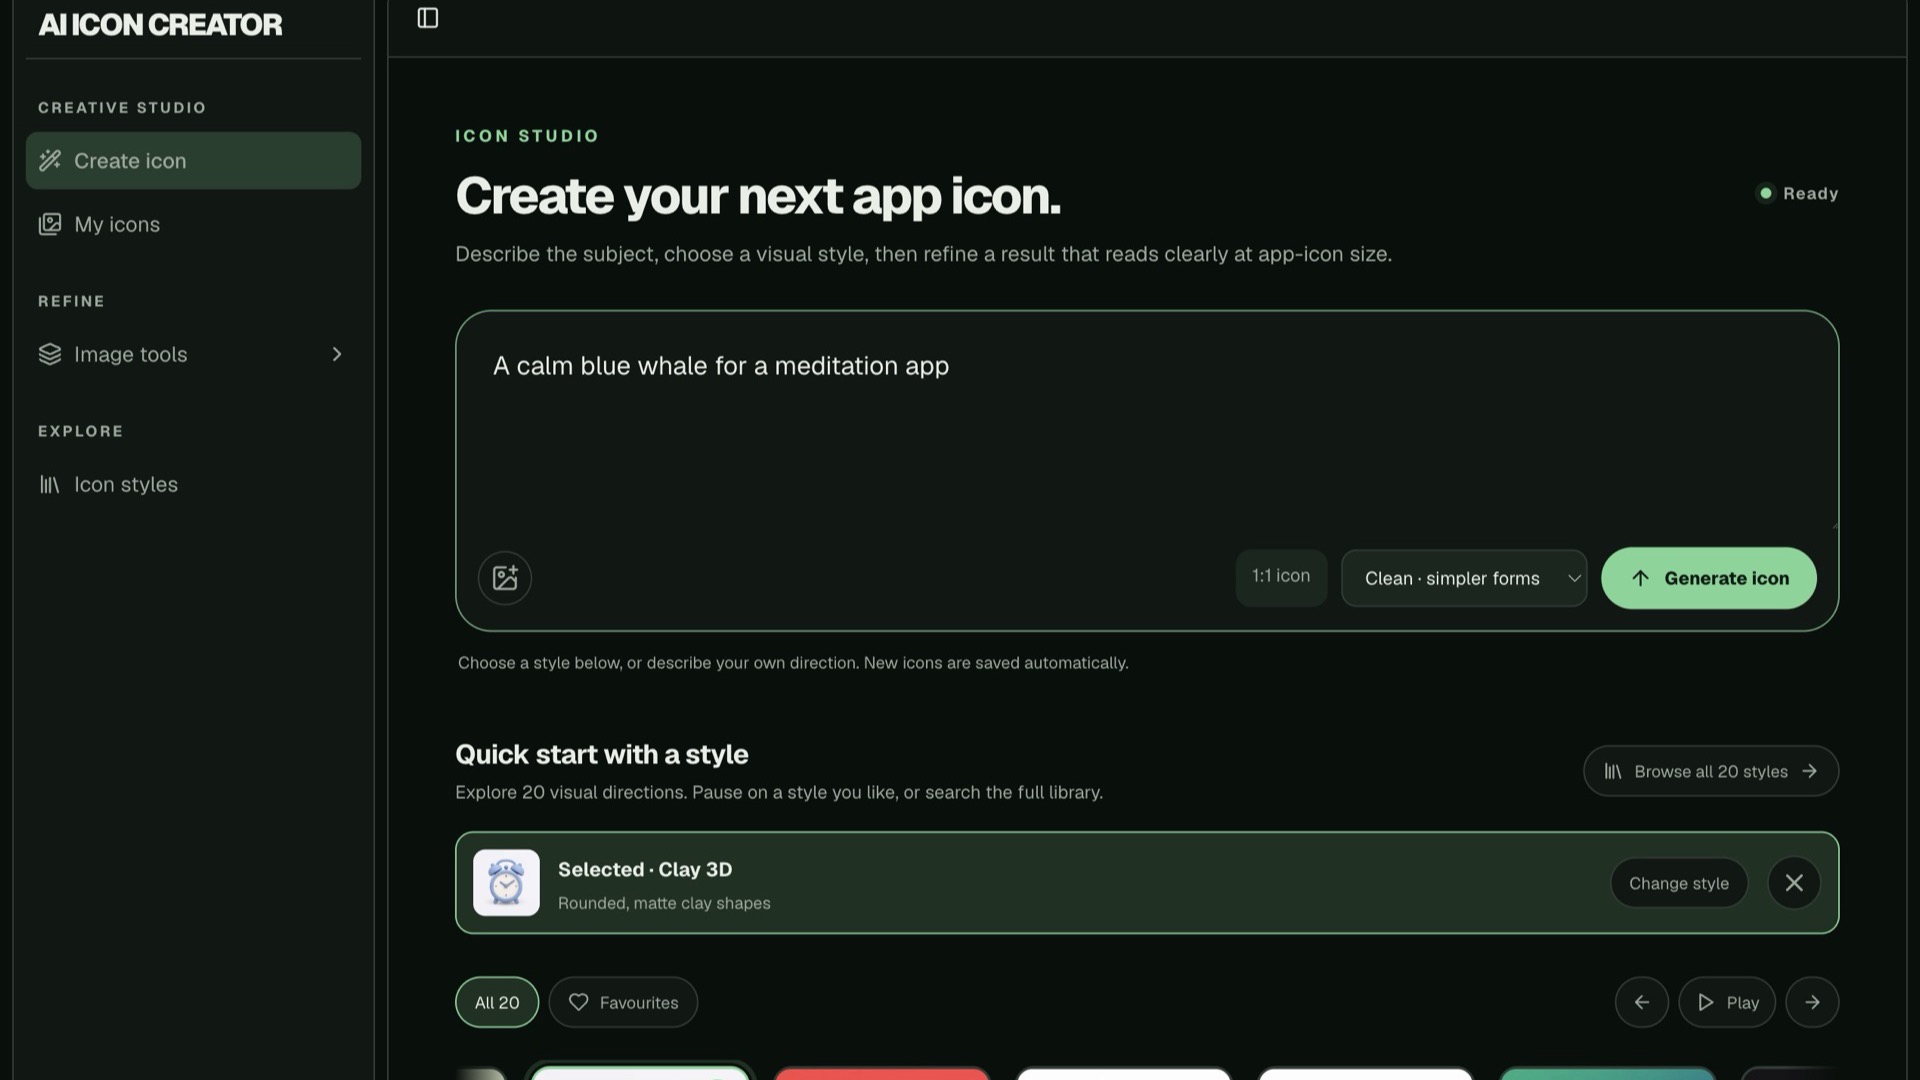Click the Selected · Clay 3D title

[645, 869]
